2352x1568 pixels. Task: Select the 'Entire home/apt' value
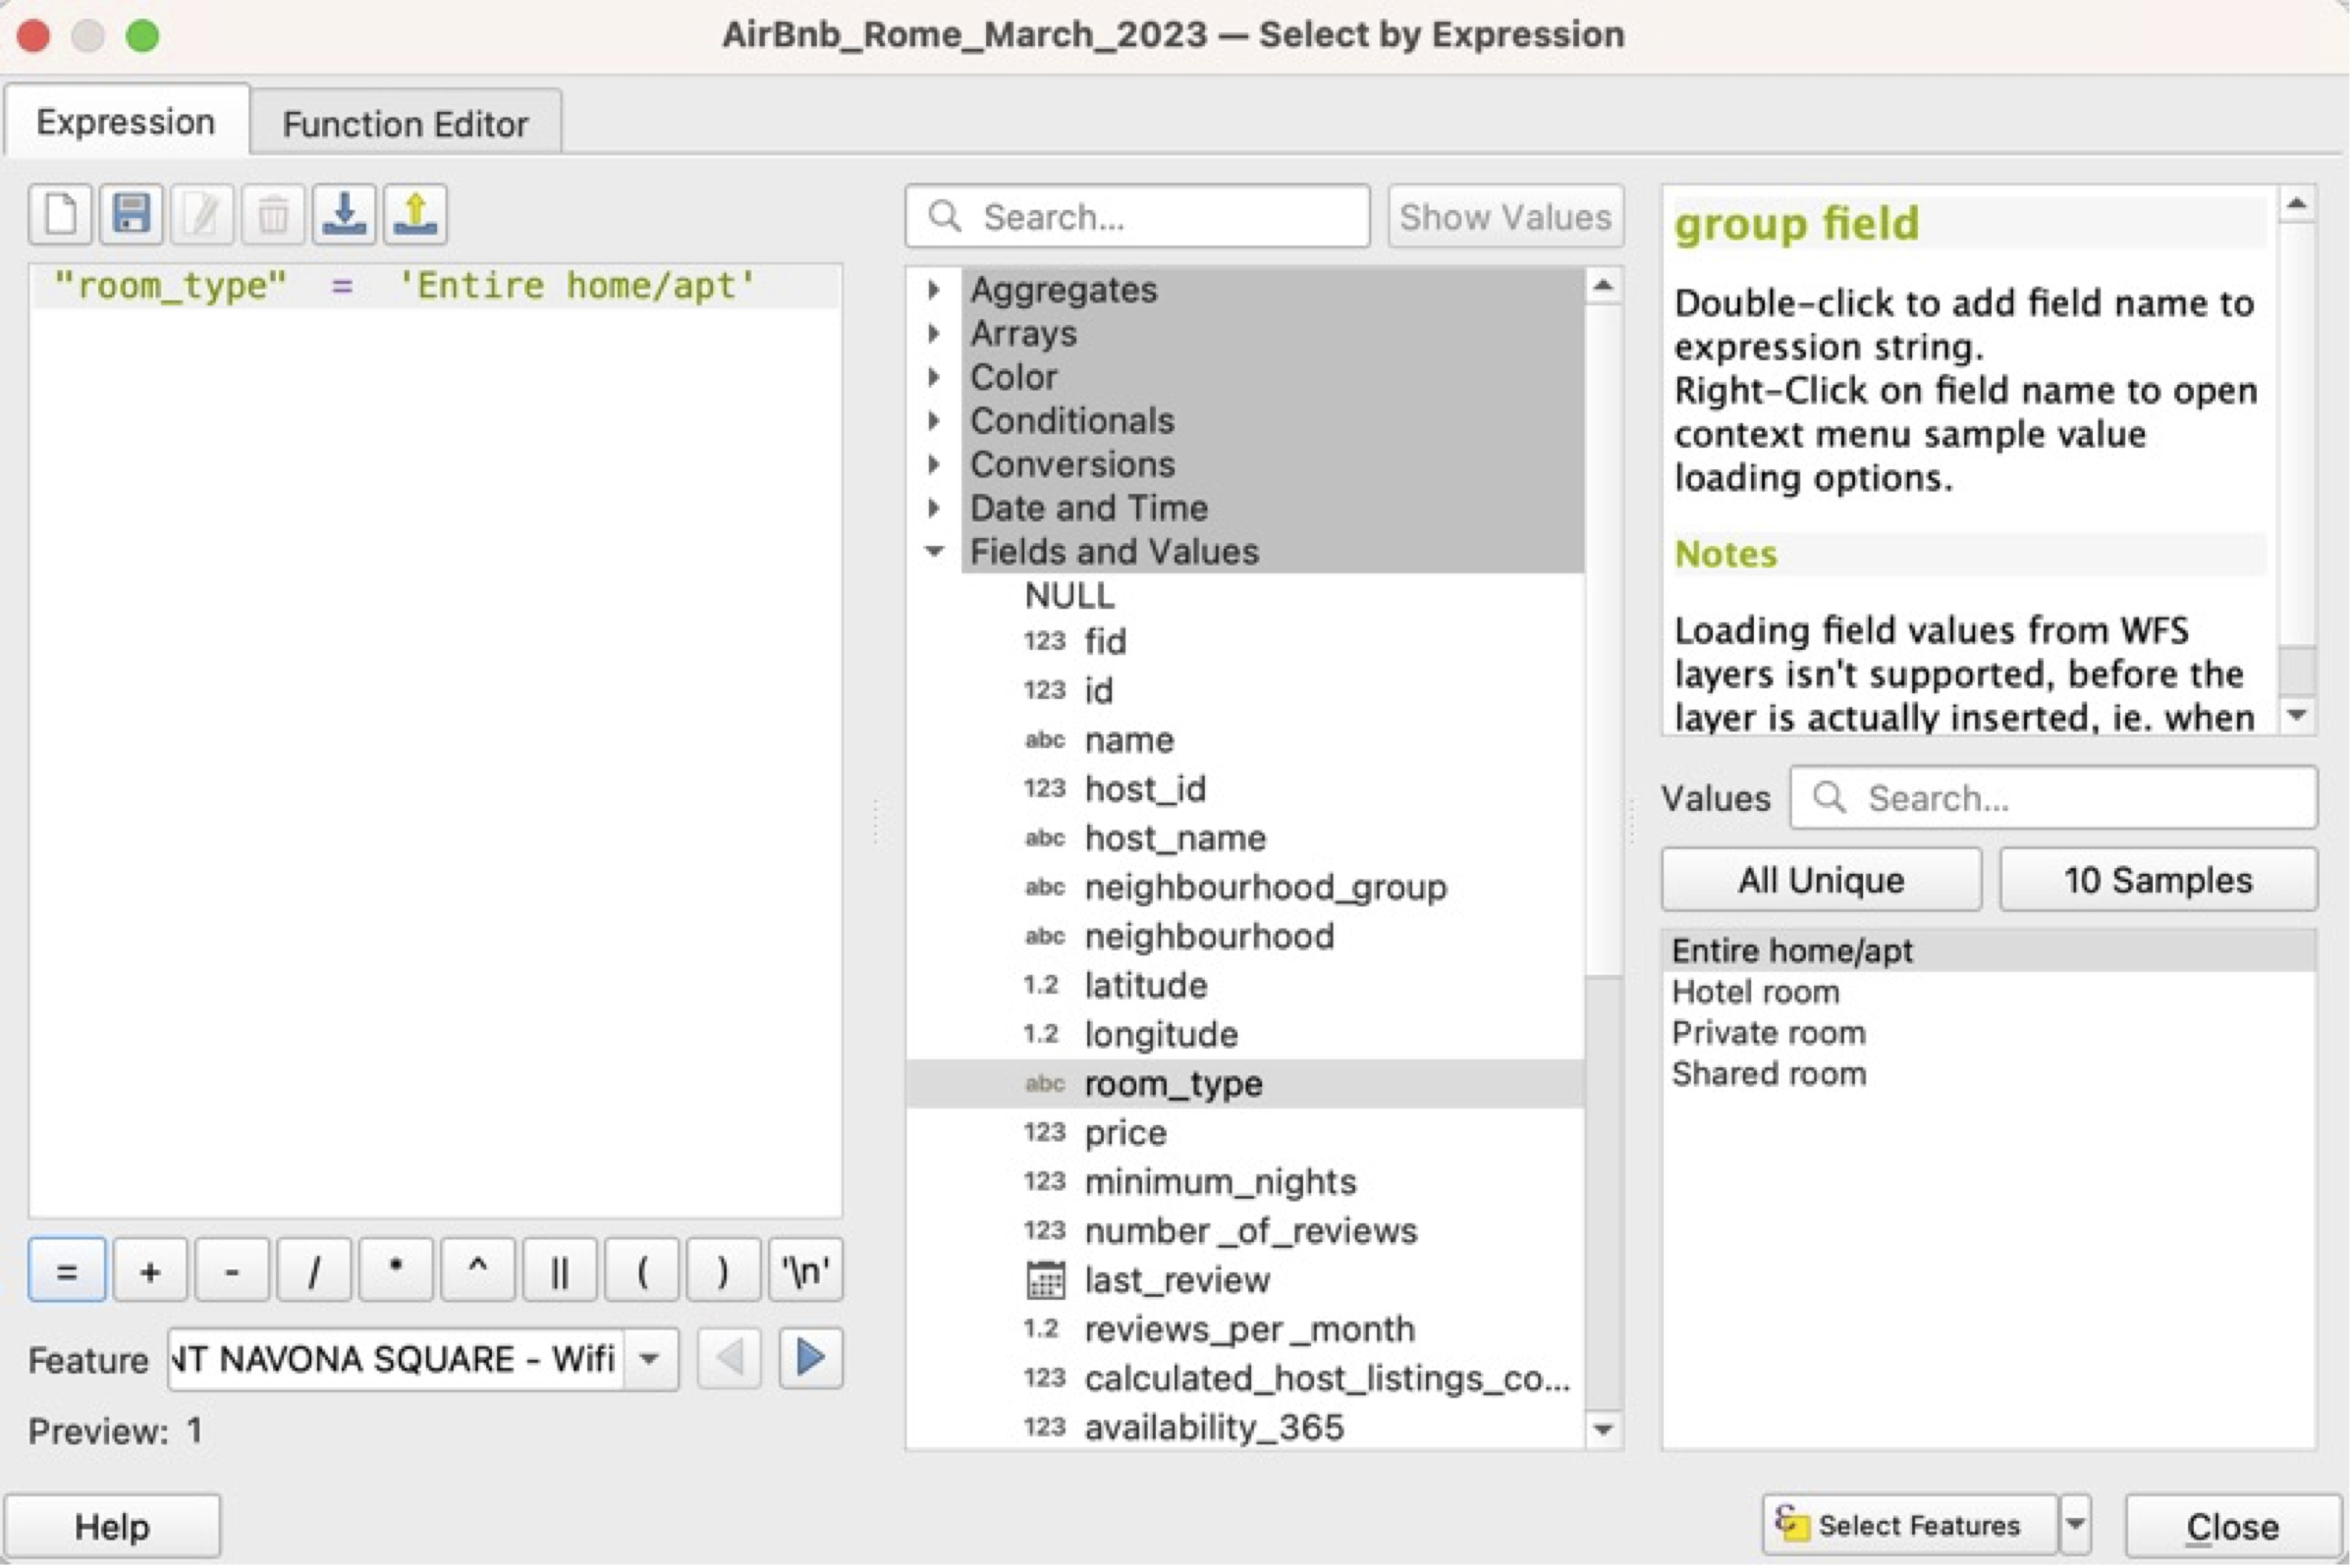pos(1988,950)
